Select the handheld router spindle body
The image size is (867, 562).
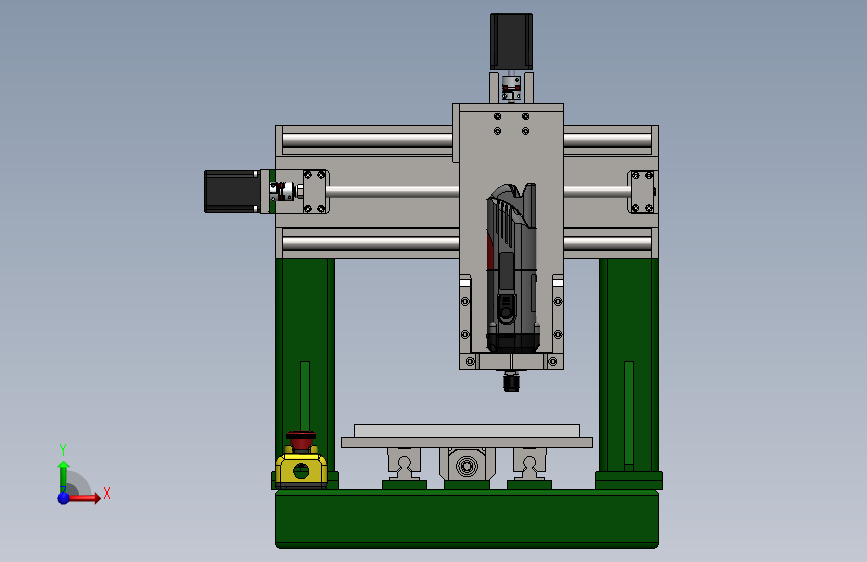[x=511, y=268]
